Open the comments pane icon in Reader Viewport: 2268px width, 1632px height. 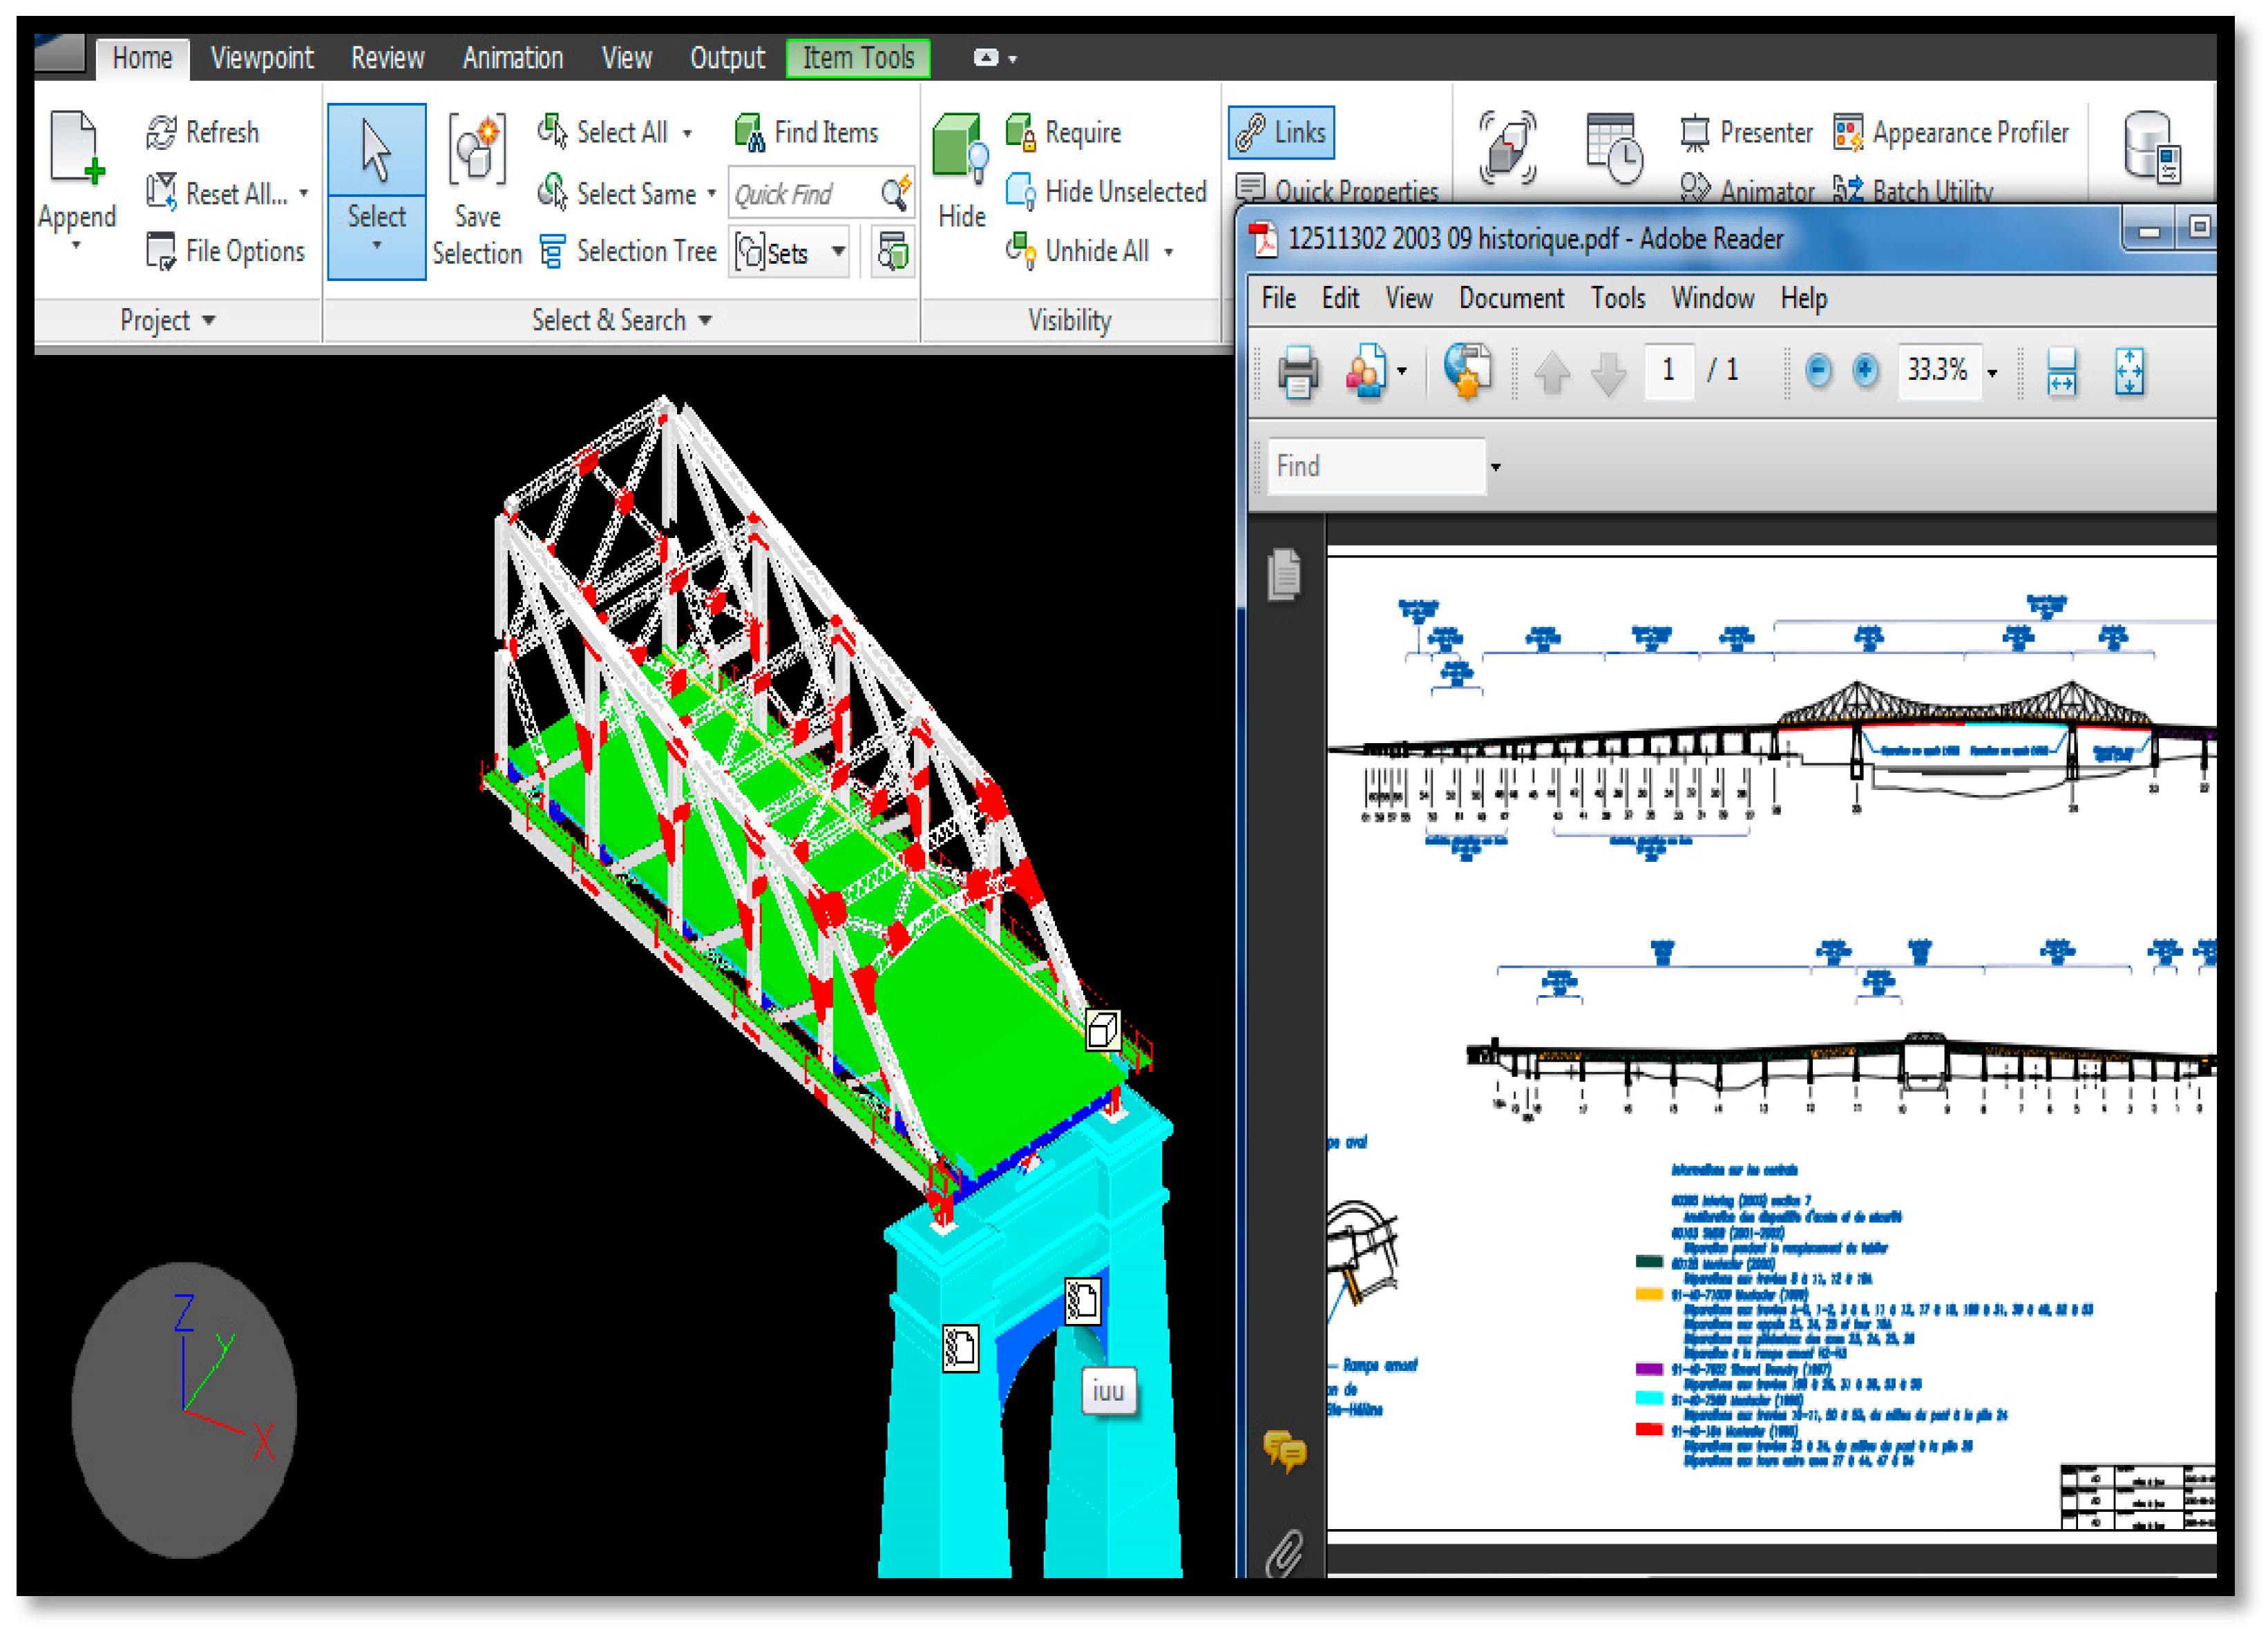pyautogui.click(x=1284, y=1450)
